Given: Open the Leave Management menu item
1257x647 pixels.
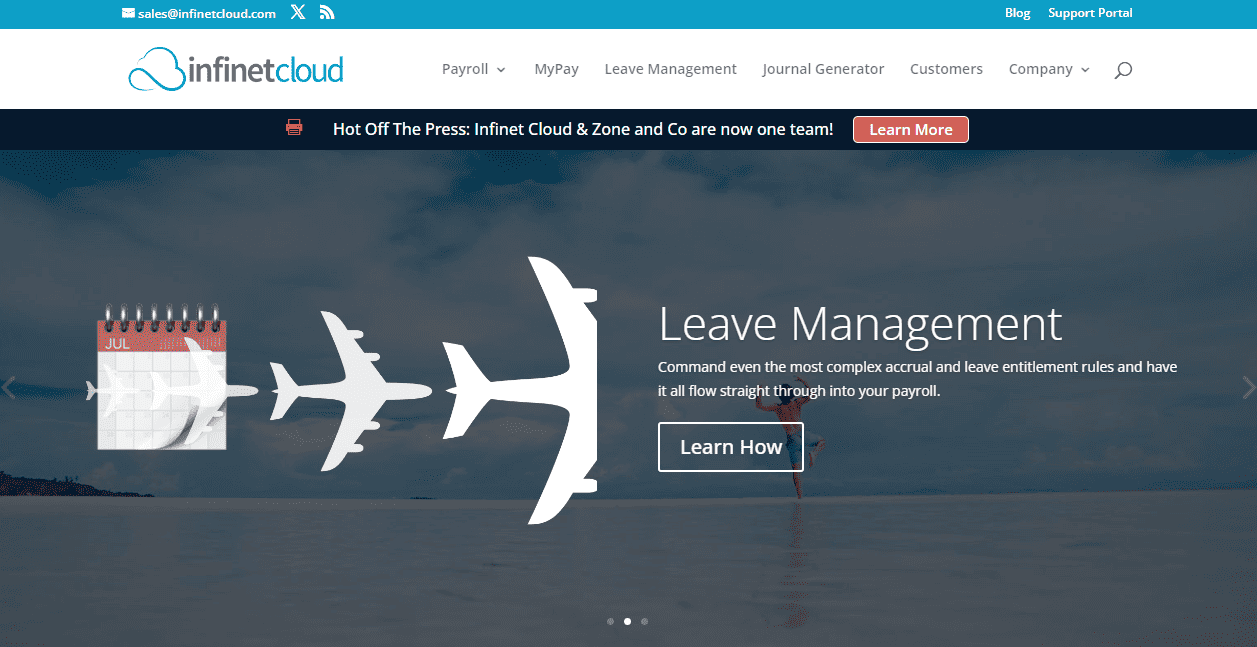Looking at the screenshot, I should tap(670, 69).
